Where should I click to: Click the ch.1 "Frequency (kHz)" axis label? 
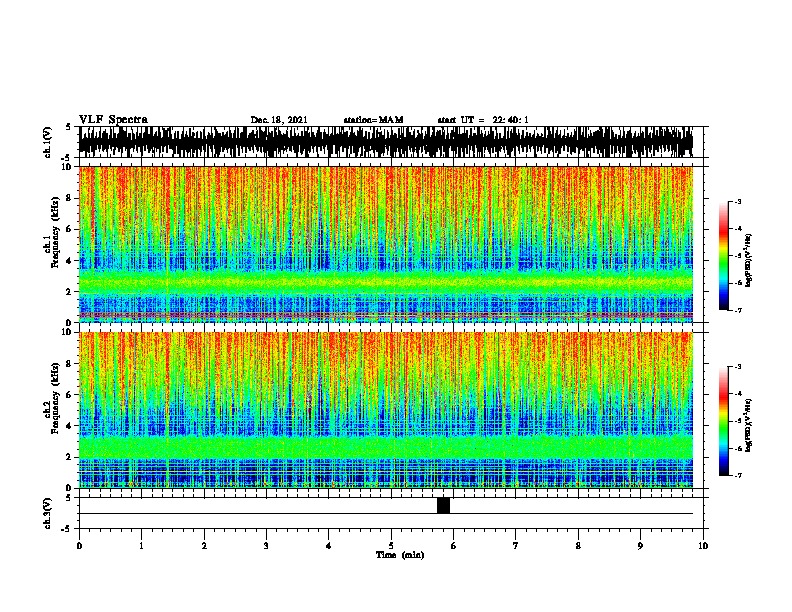tap(55, 233)
